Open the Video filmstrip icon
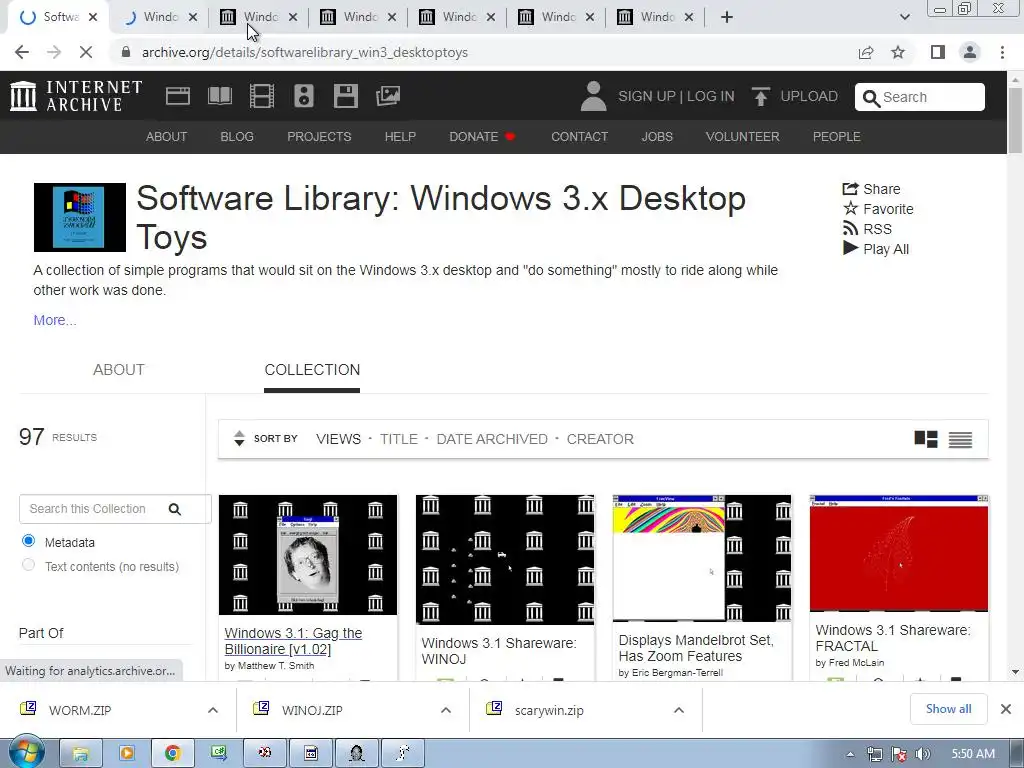 262,96
